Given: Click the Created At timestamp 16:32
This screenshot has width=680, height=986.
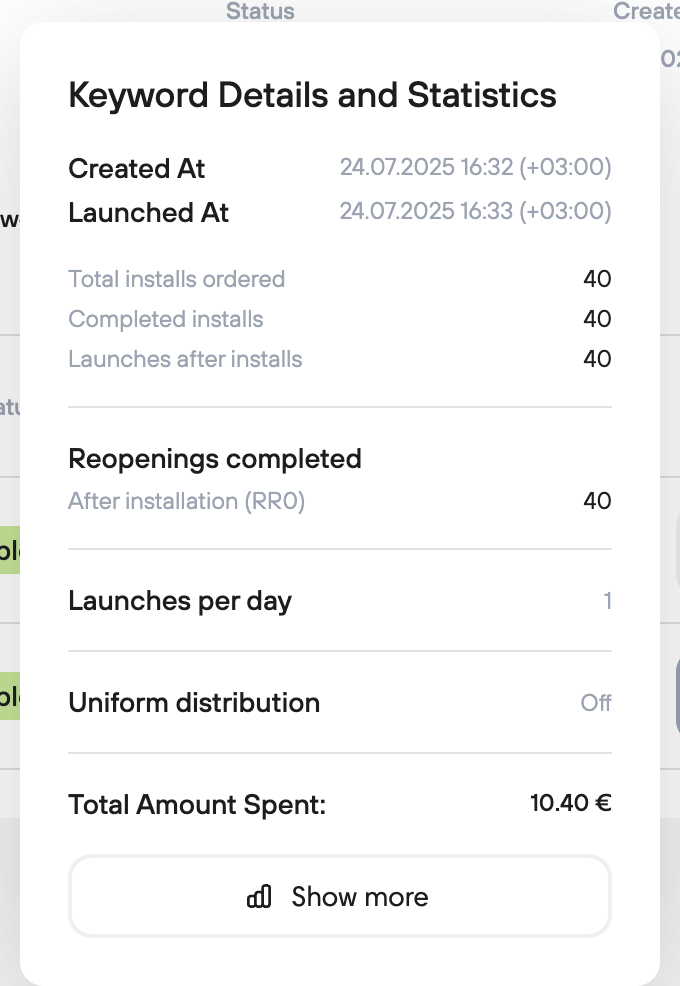Looking at the screenshot, I should pyautogui.click(x=475, y=168).
